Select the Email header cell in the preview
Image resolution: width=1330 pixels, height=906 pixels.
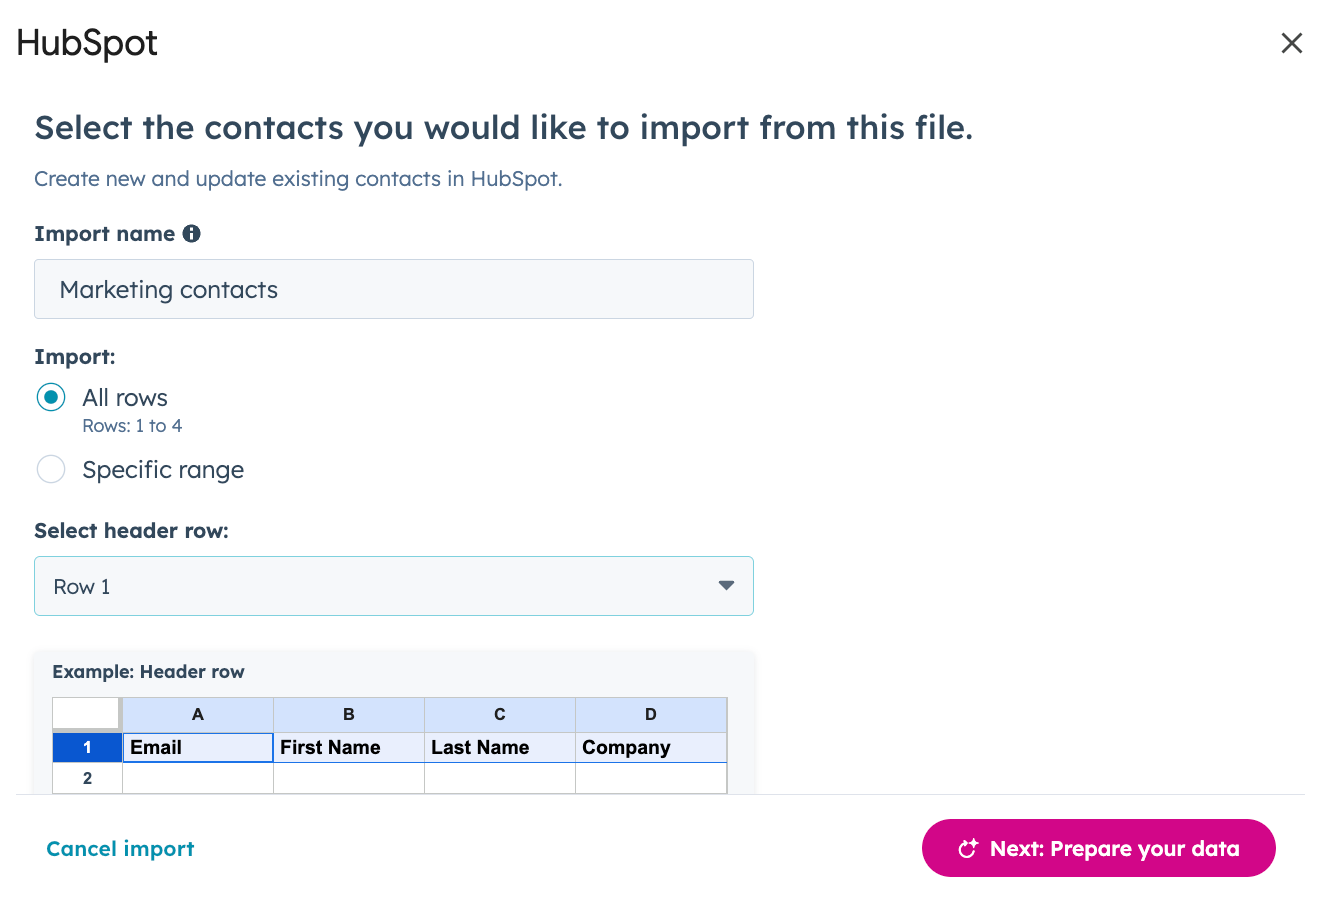(x=197, y=747)
